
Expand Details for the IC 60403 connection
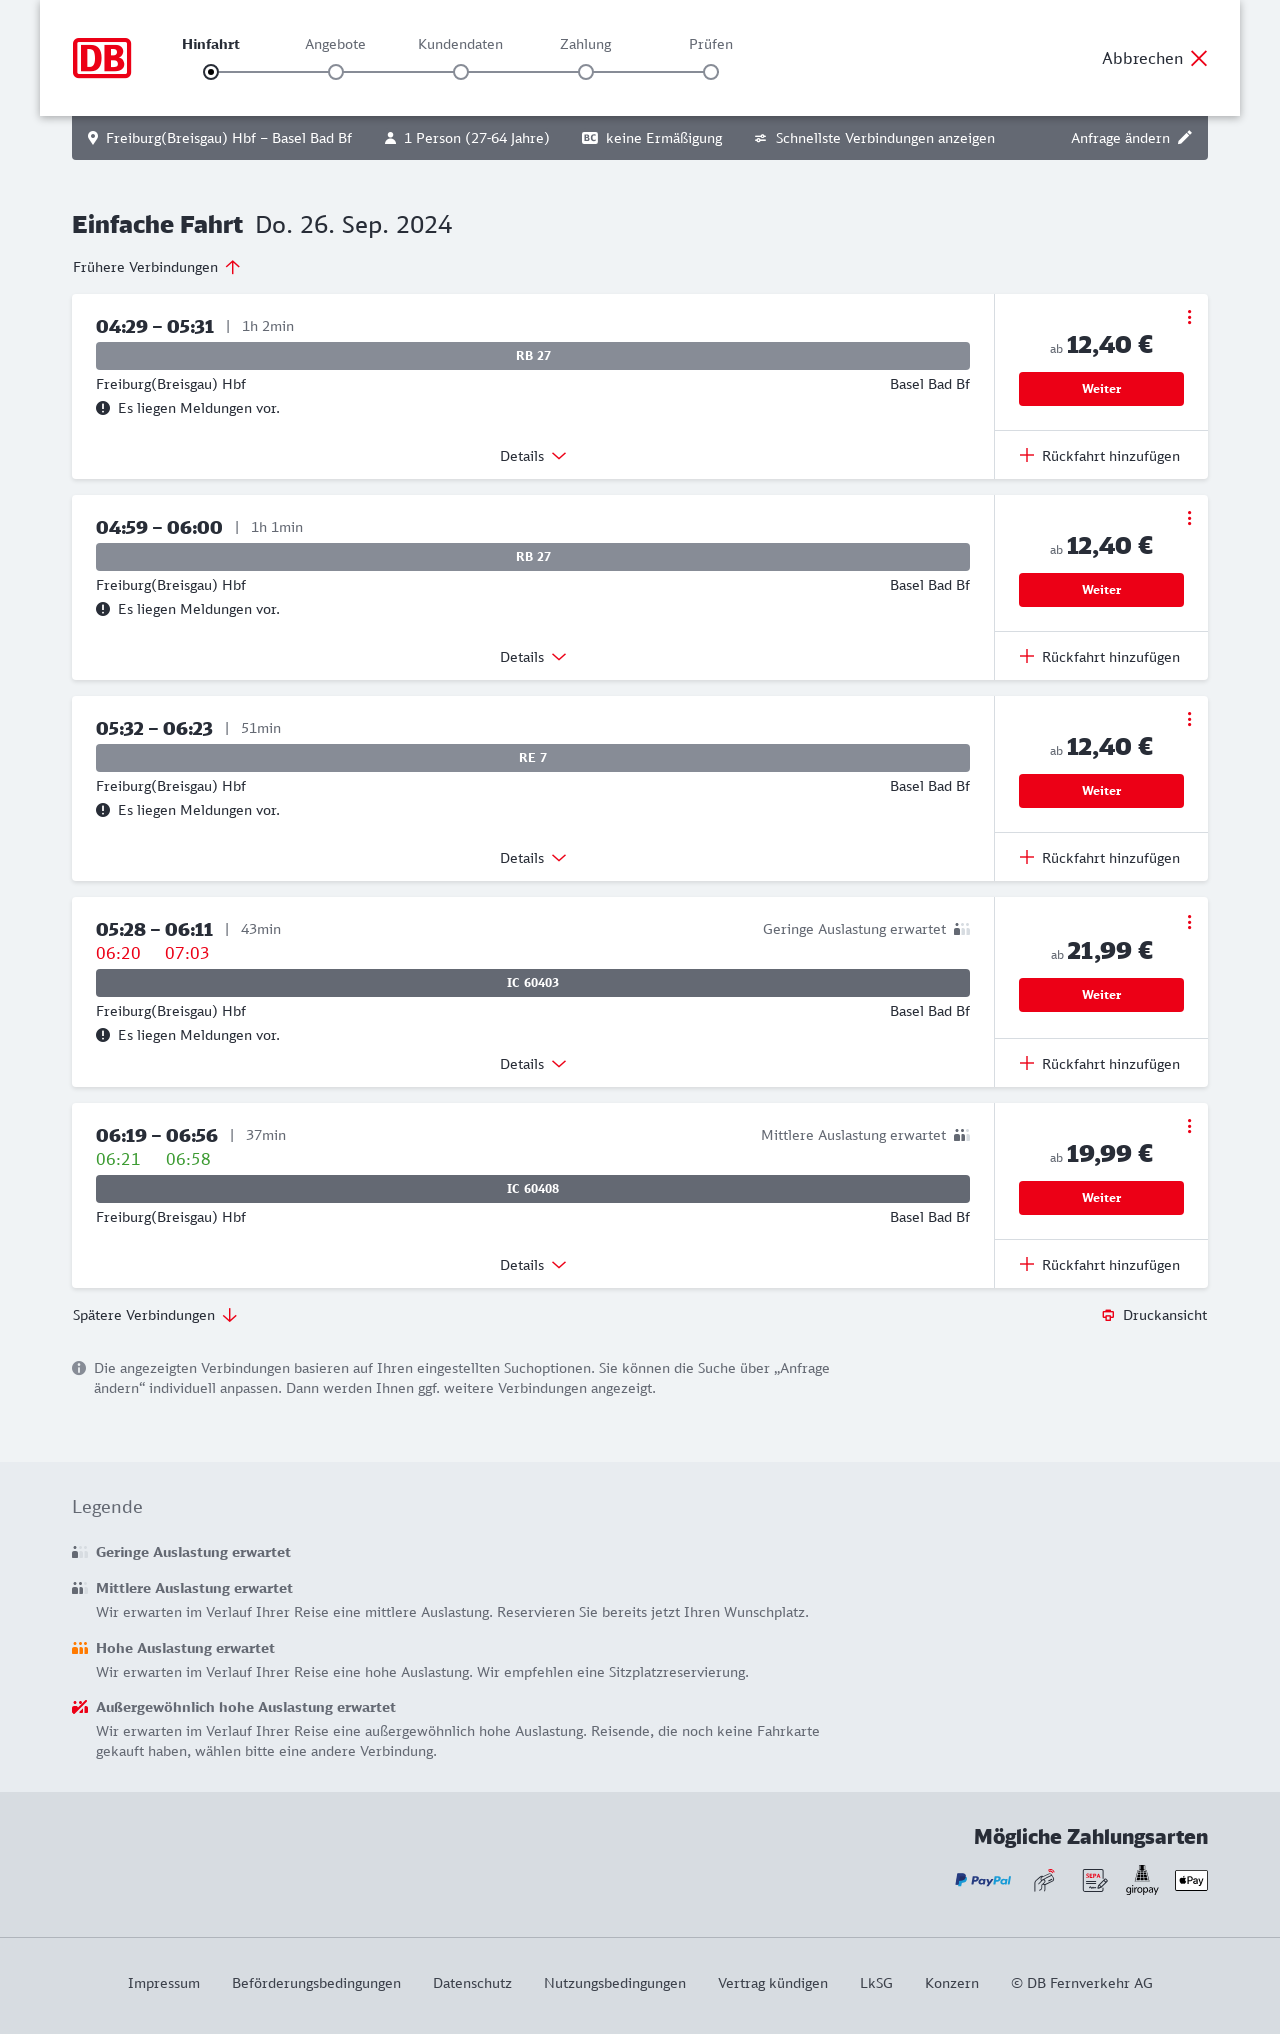pos(533,1064)
